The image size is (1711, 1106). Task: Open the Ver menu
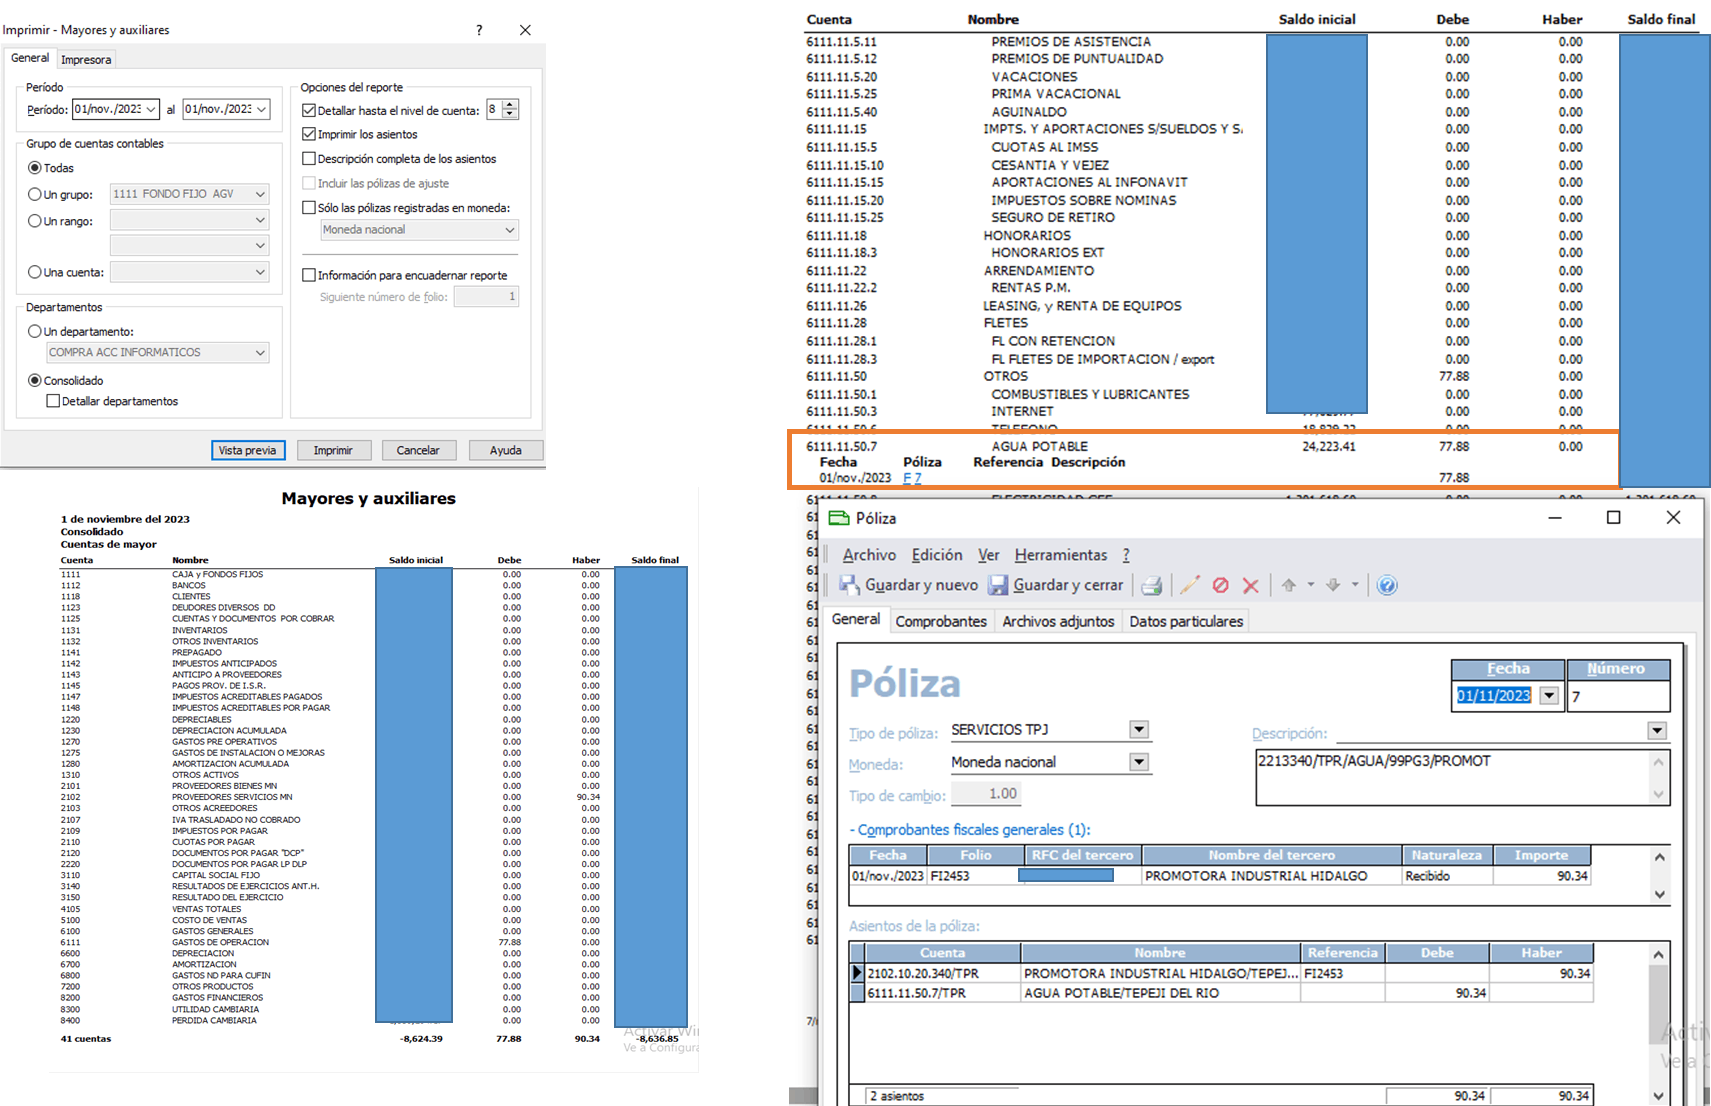tap(989, 555)
